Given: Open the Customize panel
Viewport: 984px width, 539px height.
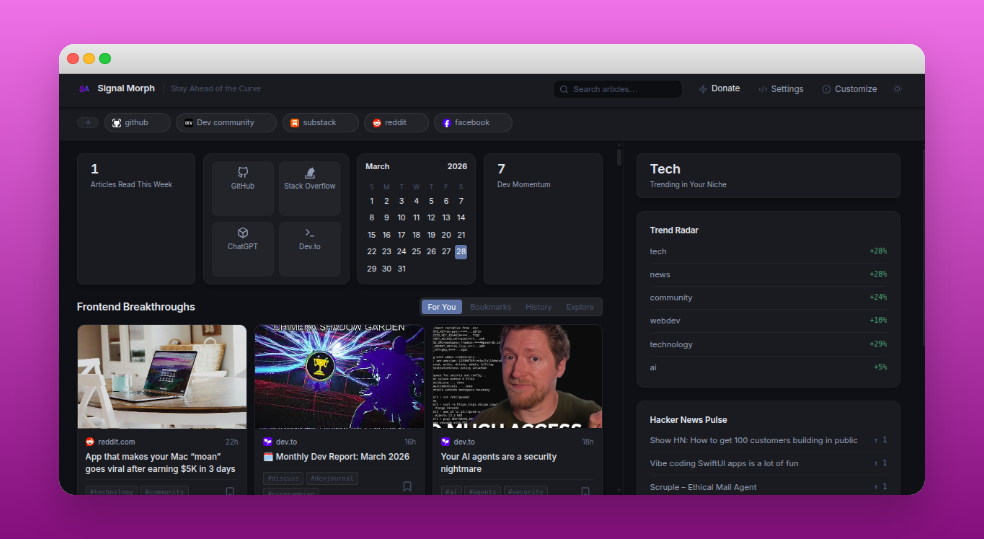Looking at the screenshot, I should click(849, 89).
